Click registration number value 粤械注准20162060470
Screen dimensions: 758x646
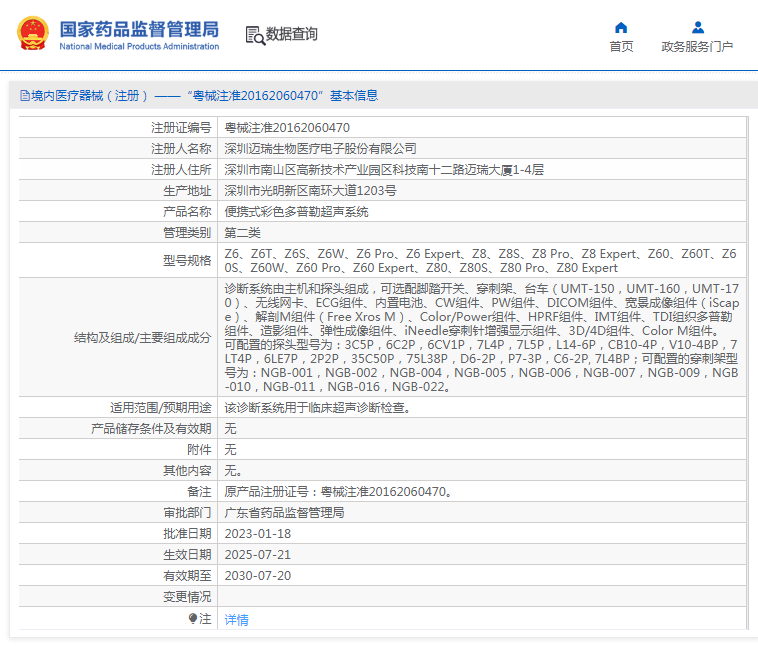click(287, 128)
